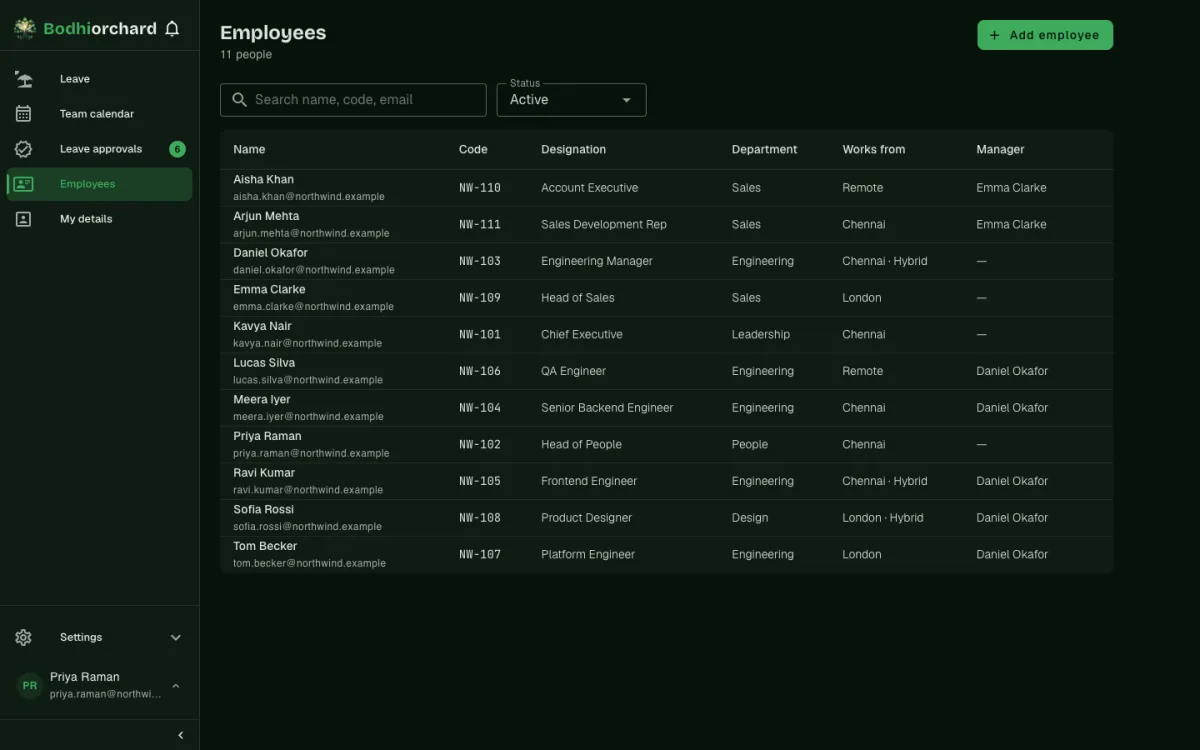The image size is (1200, 750).
Task: Open Arjun Mehta's name
Action: pos(266,216)
